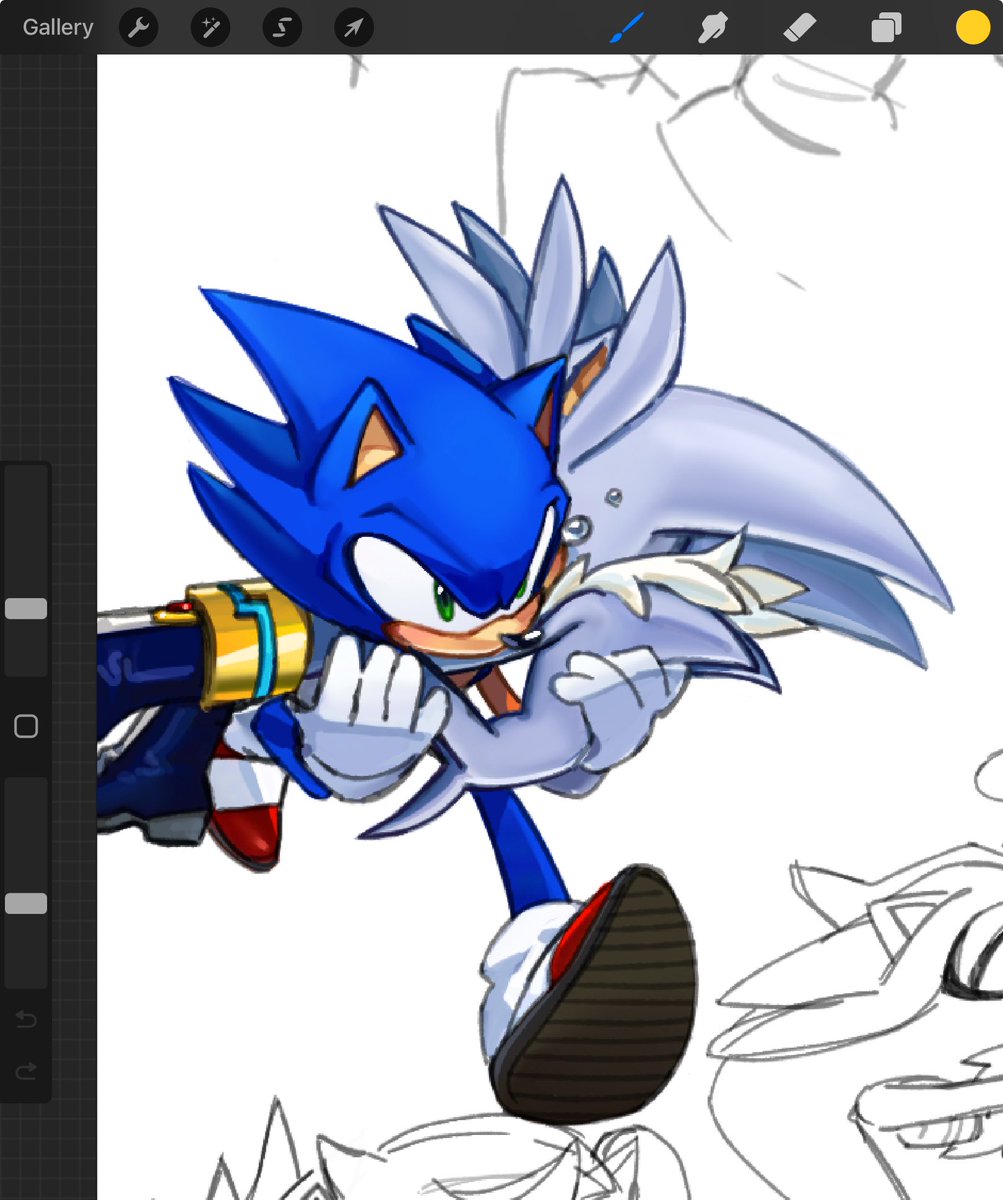Image resolution: width=1003 pixels, height=1200 pixels.
Task: Activate the Selection tool
Action: (282, 28)
